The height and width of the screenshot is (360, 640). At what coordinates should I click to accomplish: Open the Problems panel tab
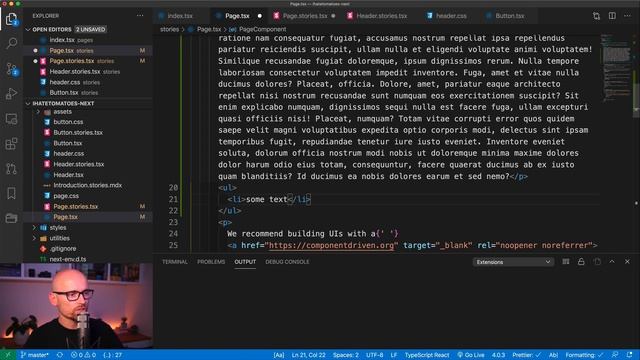pyautogui.click(x=211, y=262)
